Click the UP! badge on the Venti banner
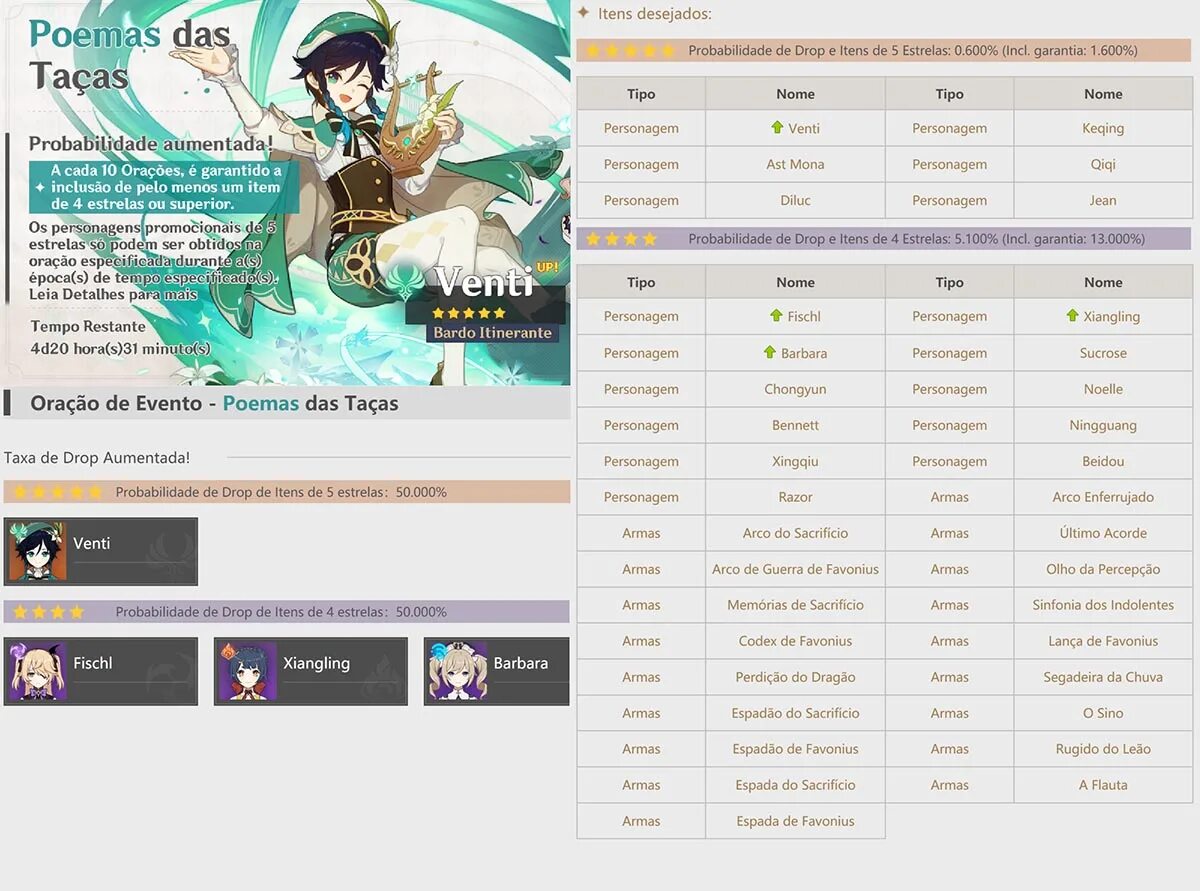 pos(547,268)
